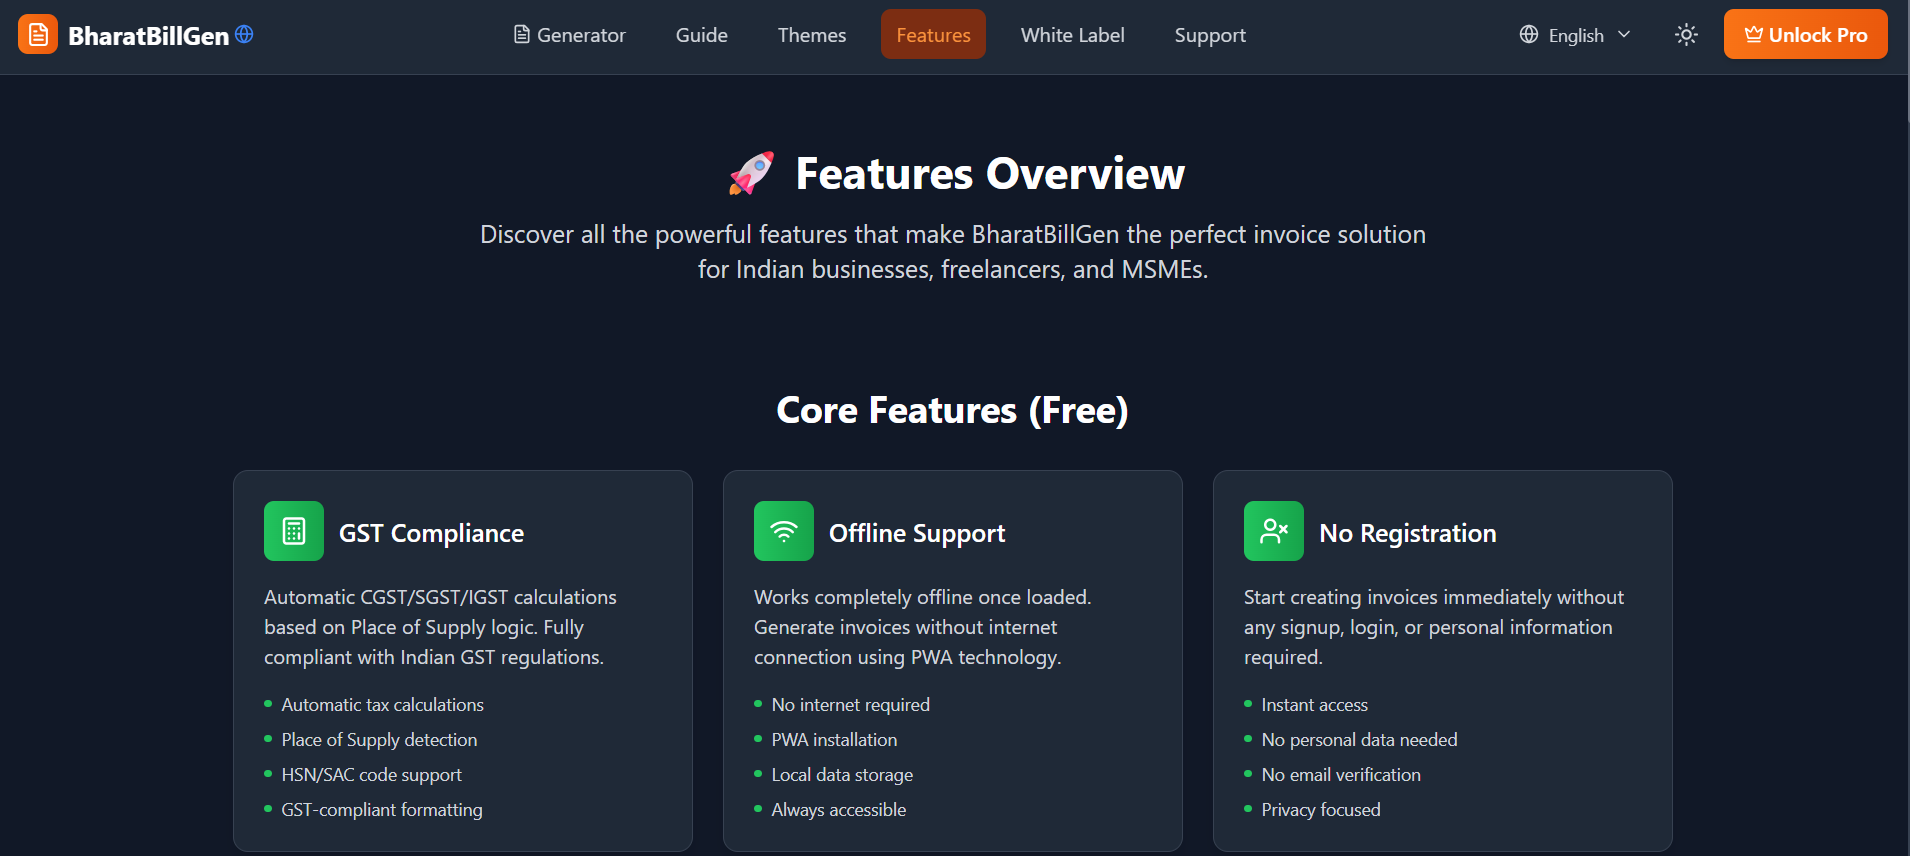
Task: Click the BharatBillGen brand name link
Action: tap(149, 36)
